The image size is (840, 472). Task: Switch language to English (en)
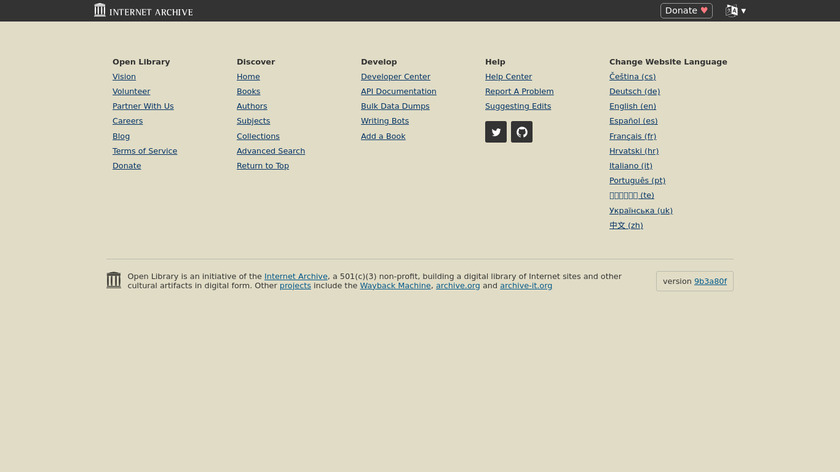(x=633, y=106)
